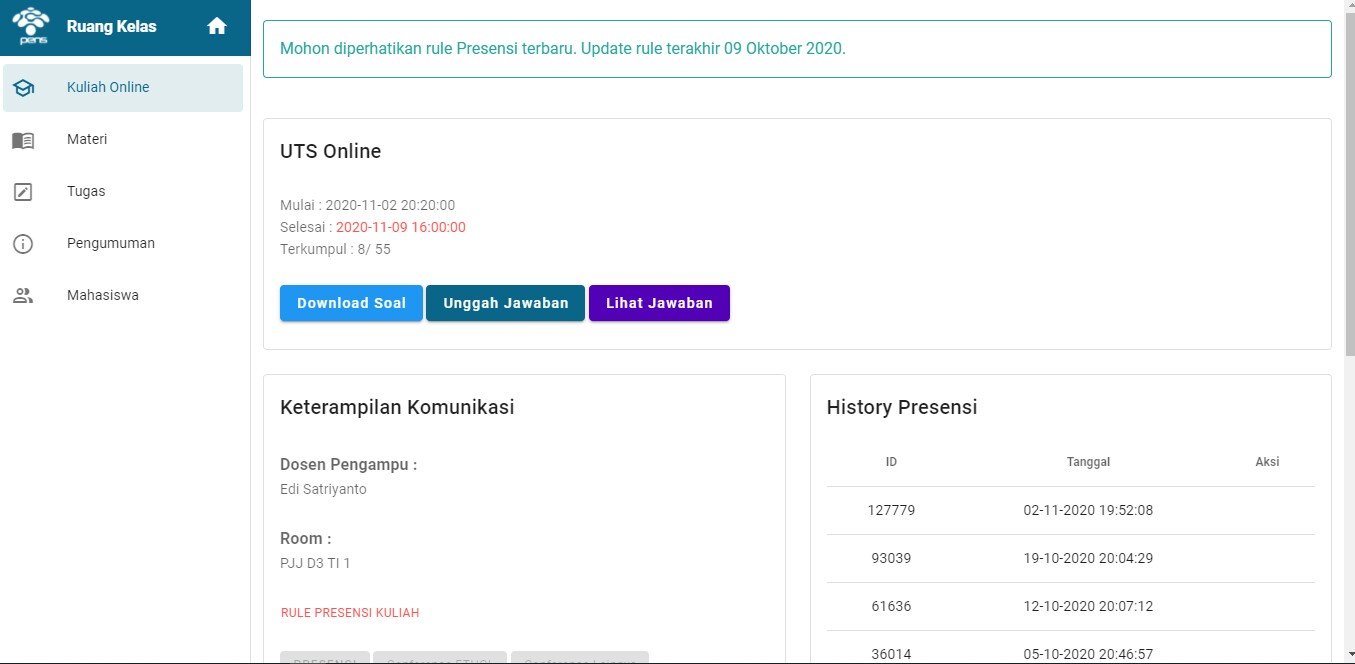The width and height of the screenshot is (1355, 664).
Task: Select presensi history row 127779
Action: coord(1070,510)
